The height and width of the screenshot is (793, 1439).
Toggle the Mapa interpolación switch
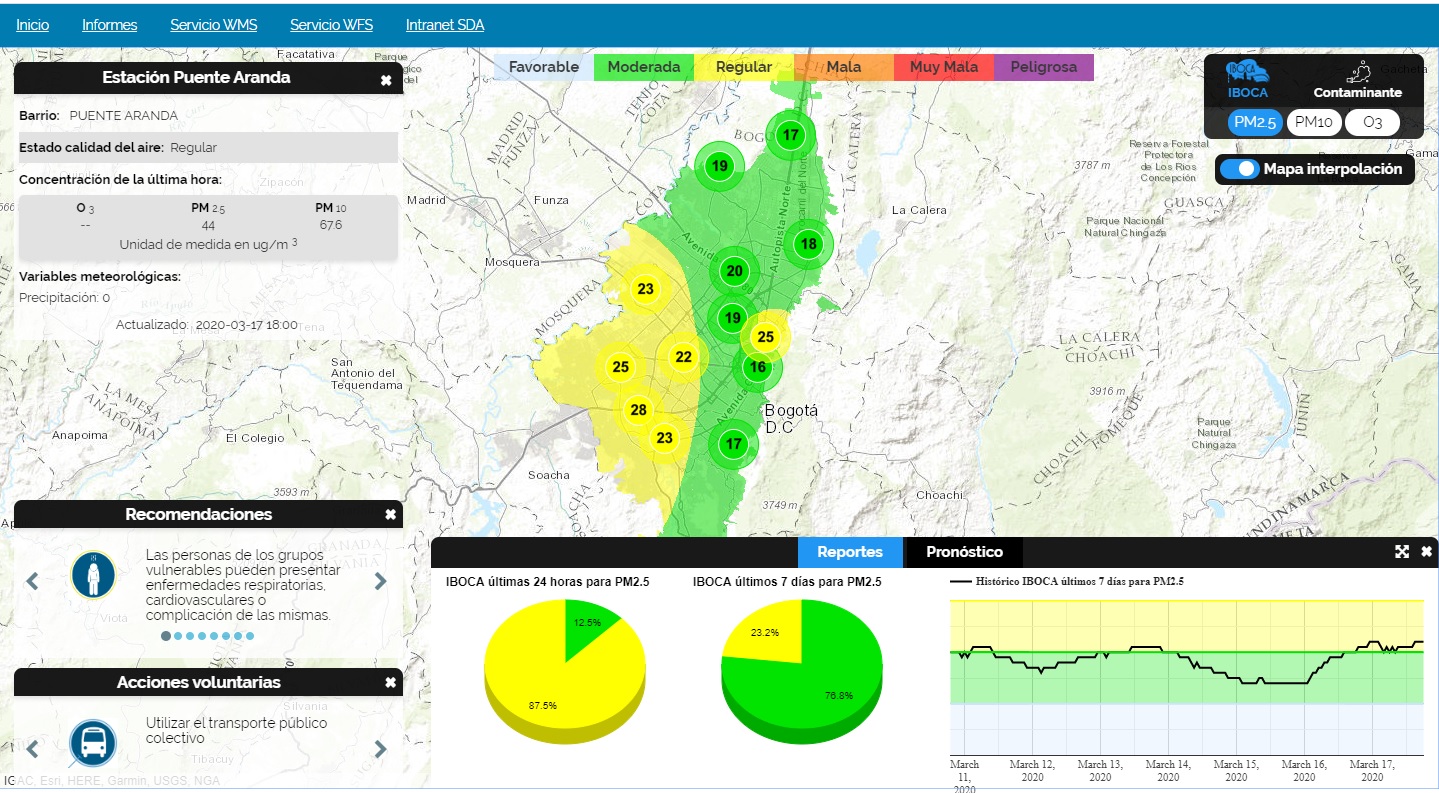[1240, 169]
